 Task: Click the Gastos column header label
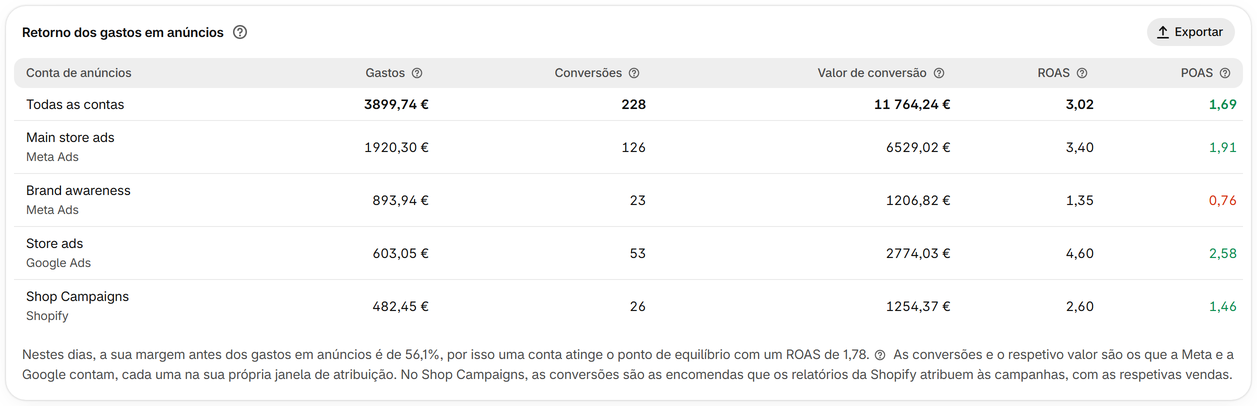click(x=385, y=73)
